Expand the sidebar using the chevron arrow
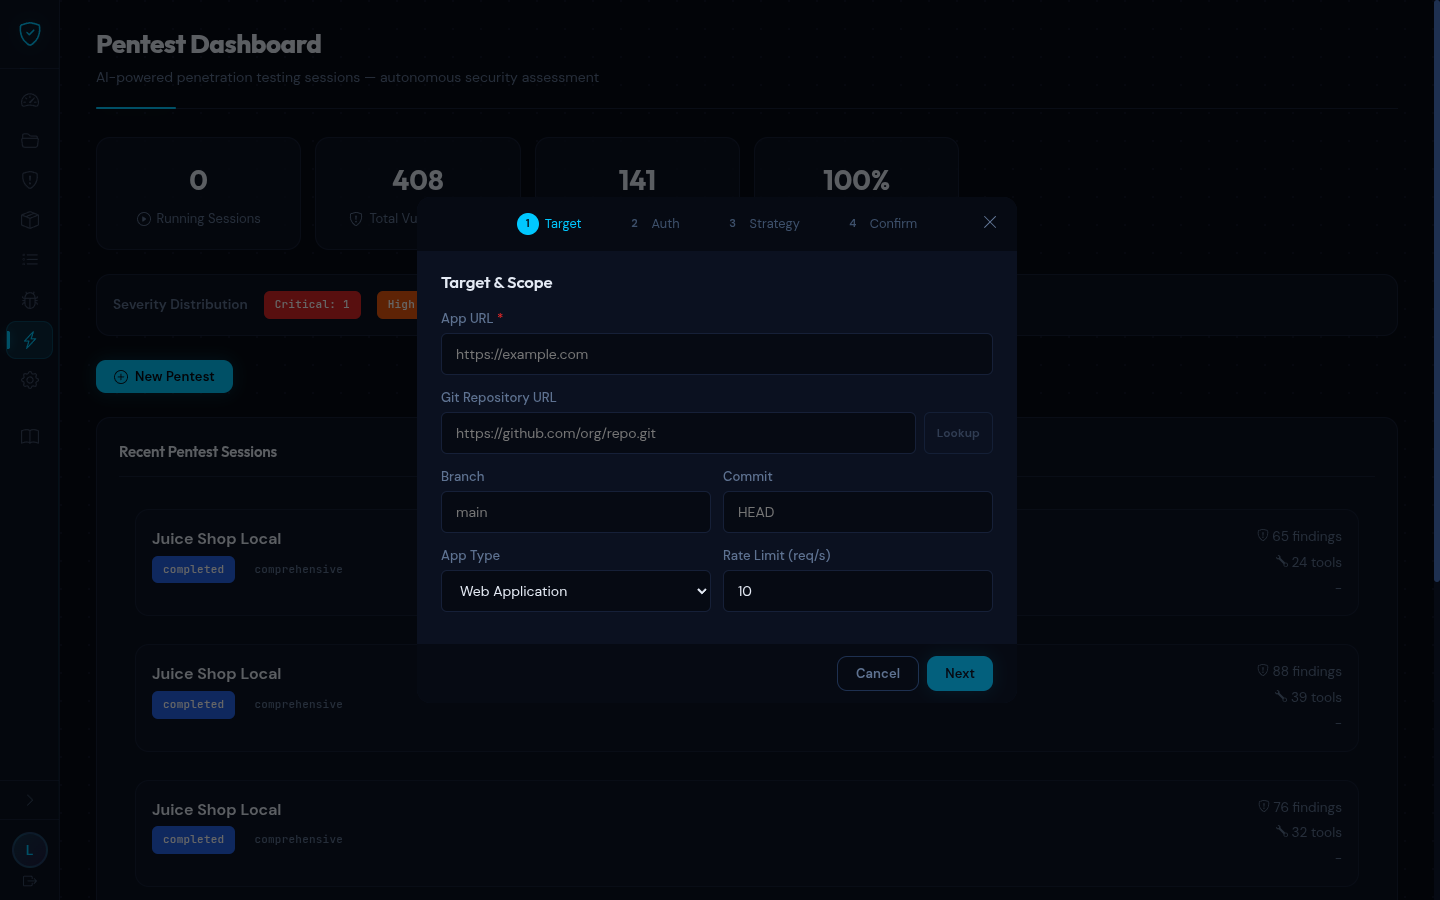 [30, 800]
